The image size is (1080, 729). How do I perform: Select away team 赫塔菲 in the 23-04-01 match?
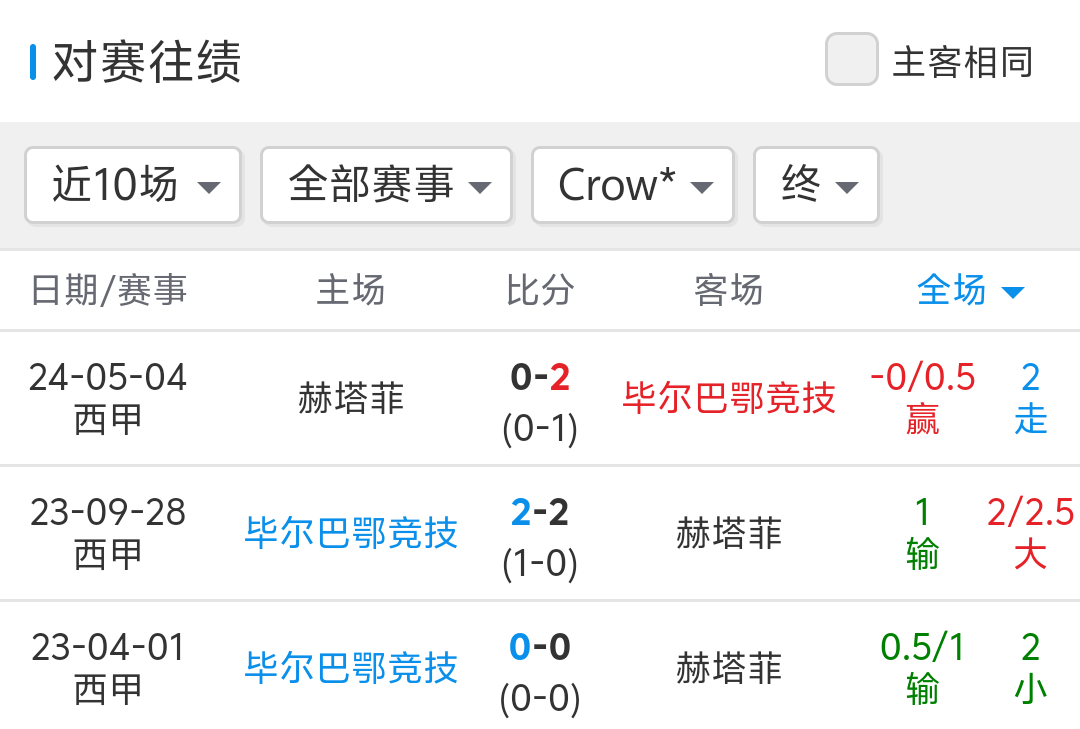pyautogui.click(x=729, y=668)
